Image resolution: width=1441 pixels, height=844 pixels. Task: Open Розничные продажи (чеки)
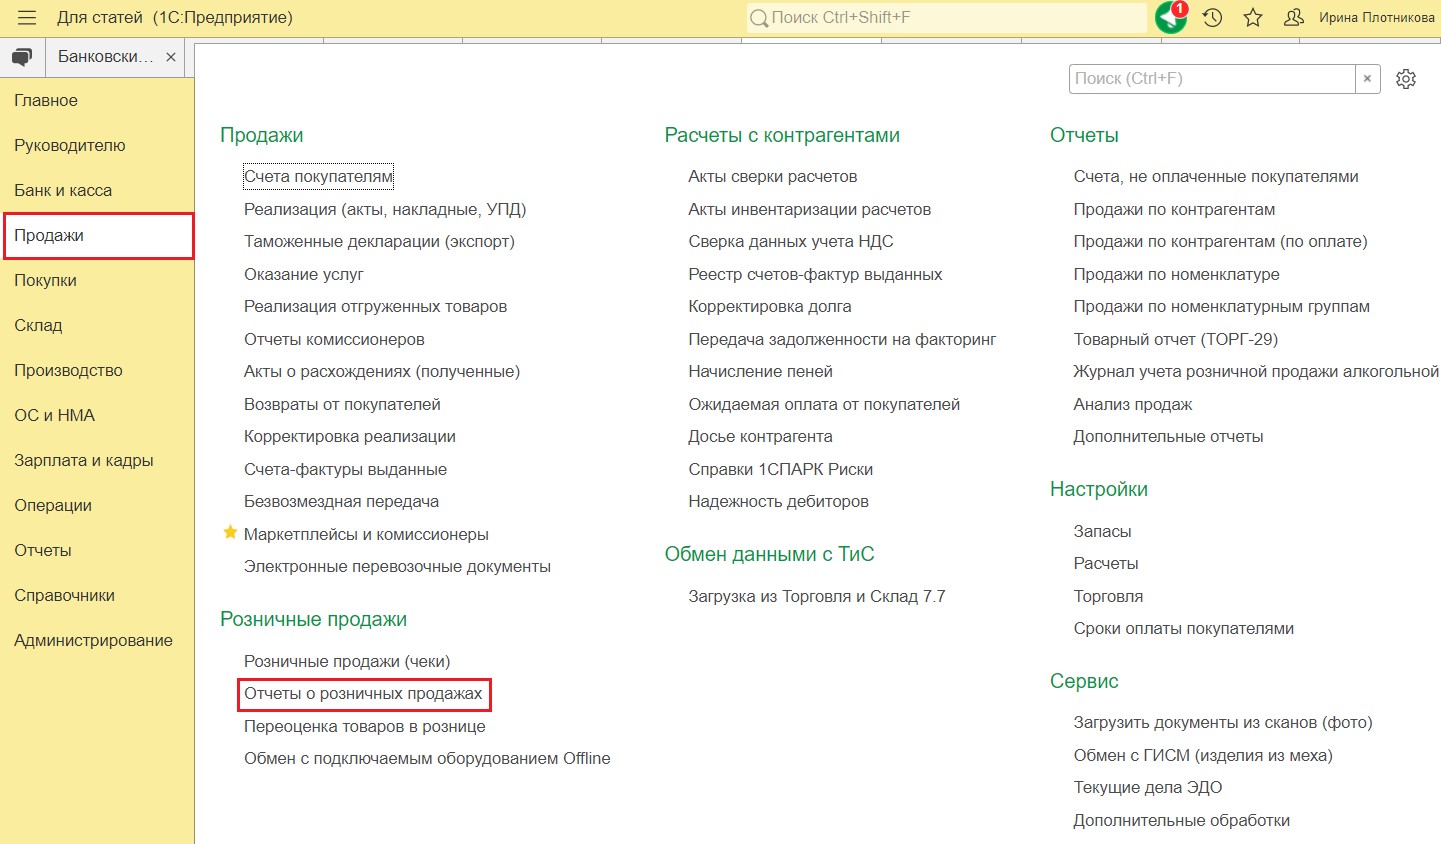347,661
